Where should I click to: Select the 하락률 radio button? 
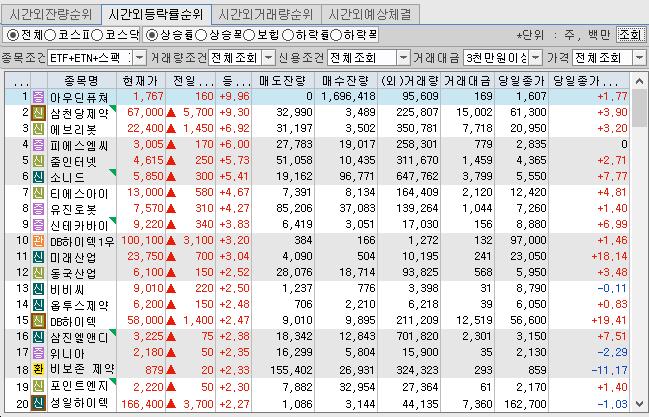288,35
